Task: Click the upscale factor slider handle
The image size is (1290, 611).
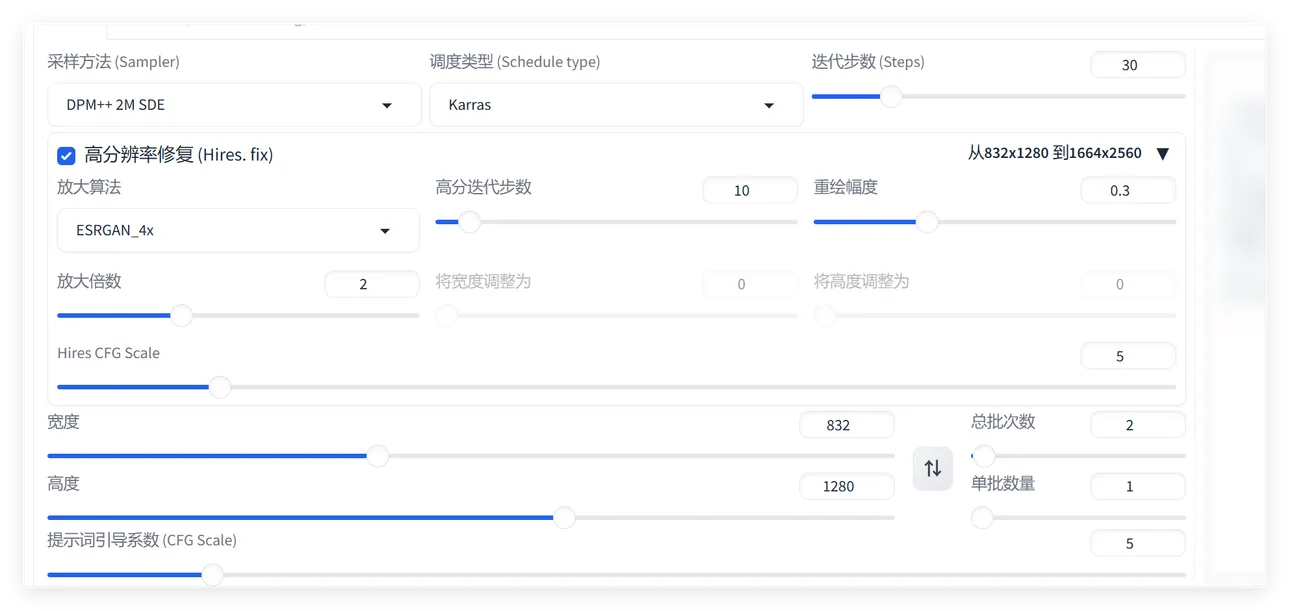Action: [x=181, y=316]
